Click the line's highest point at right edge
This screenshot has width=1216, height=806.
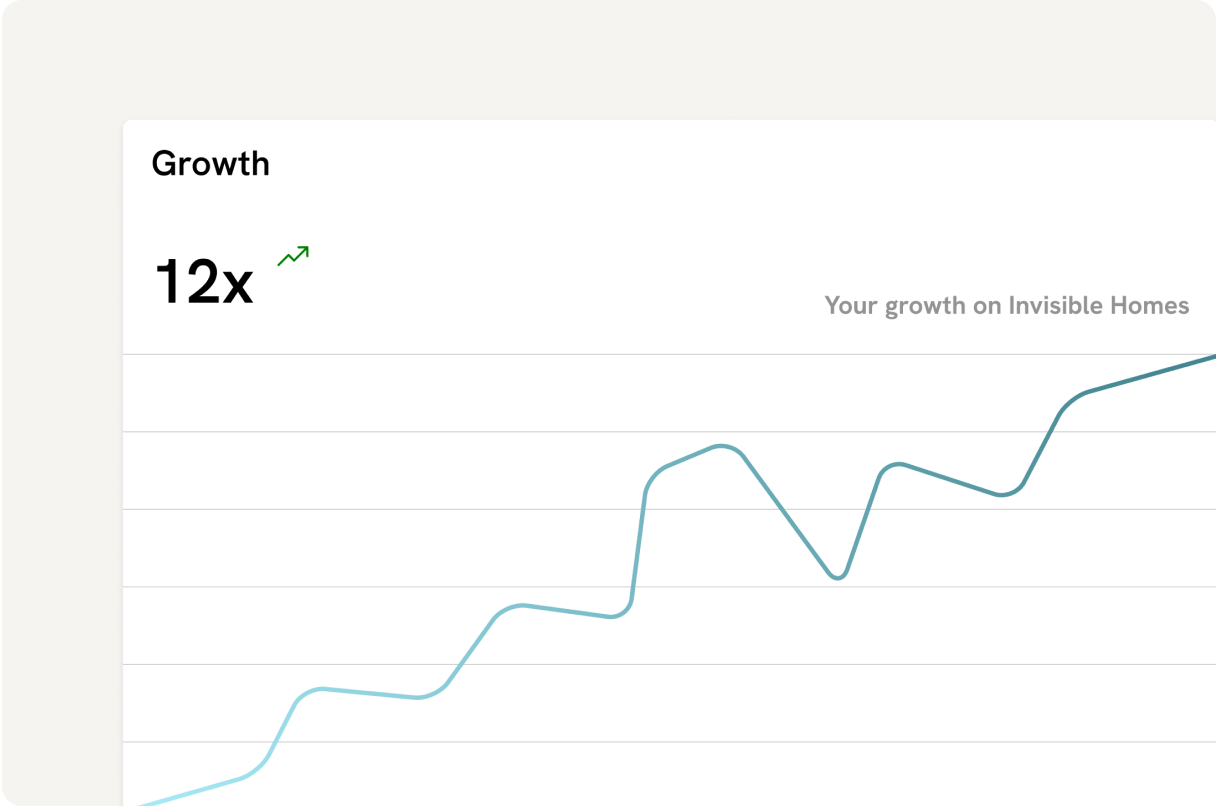[x=1211, y=357]
